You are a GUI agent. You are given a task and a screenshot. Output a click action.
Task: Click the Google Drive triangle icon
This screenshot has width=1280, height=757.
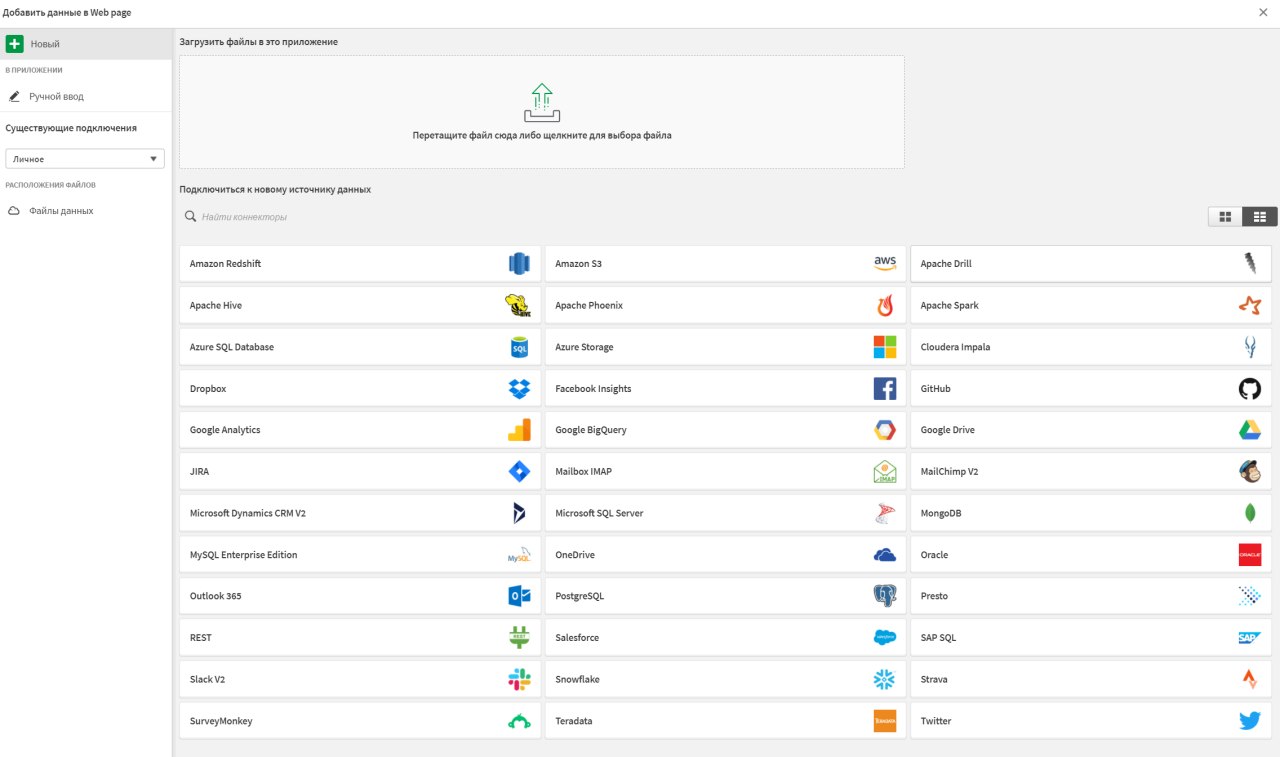(x=1249, y=430)
